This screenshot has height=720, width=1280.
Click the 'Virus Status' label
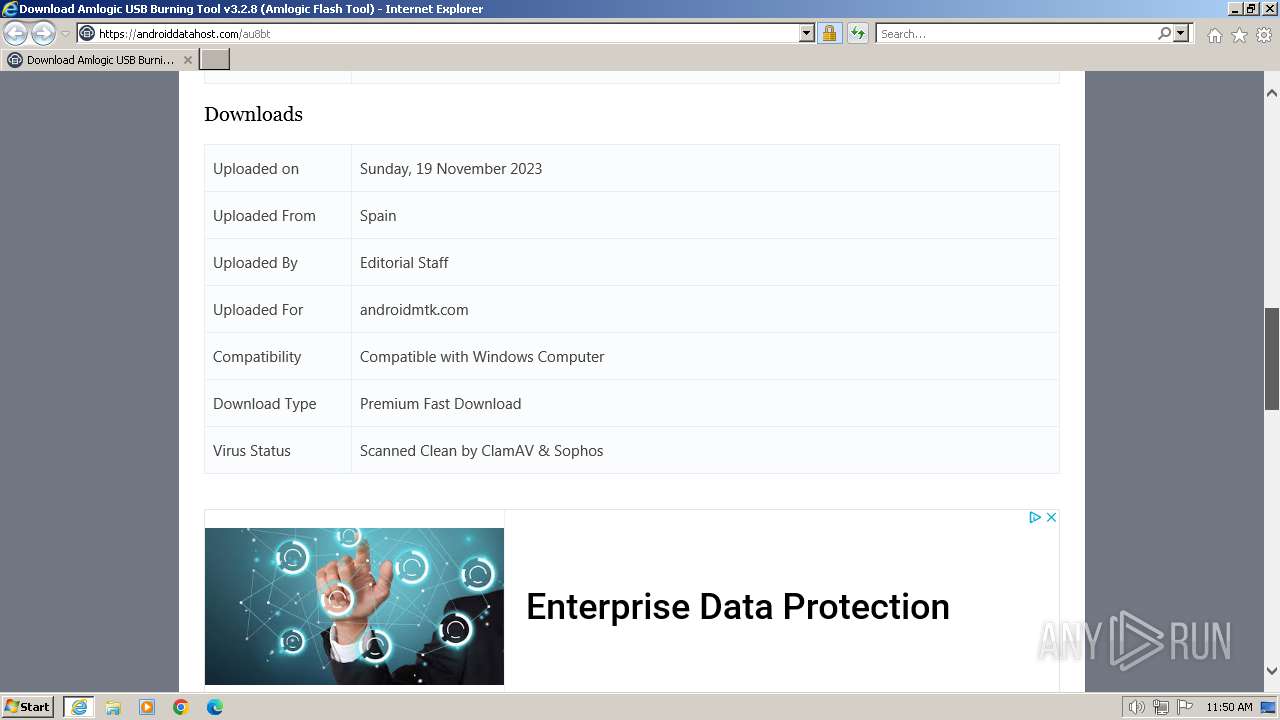point(251,450)
